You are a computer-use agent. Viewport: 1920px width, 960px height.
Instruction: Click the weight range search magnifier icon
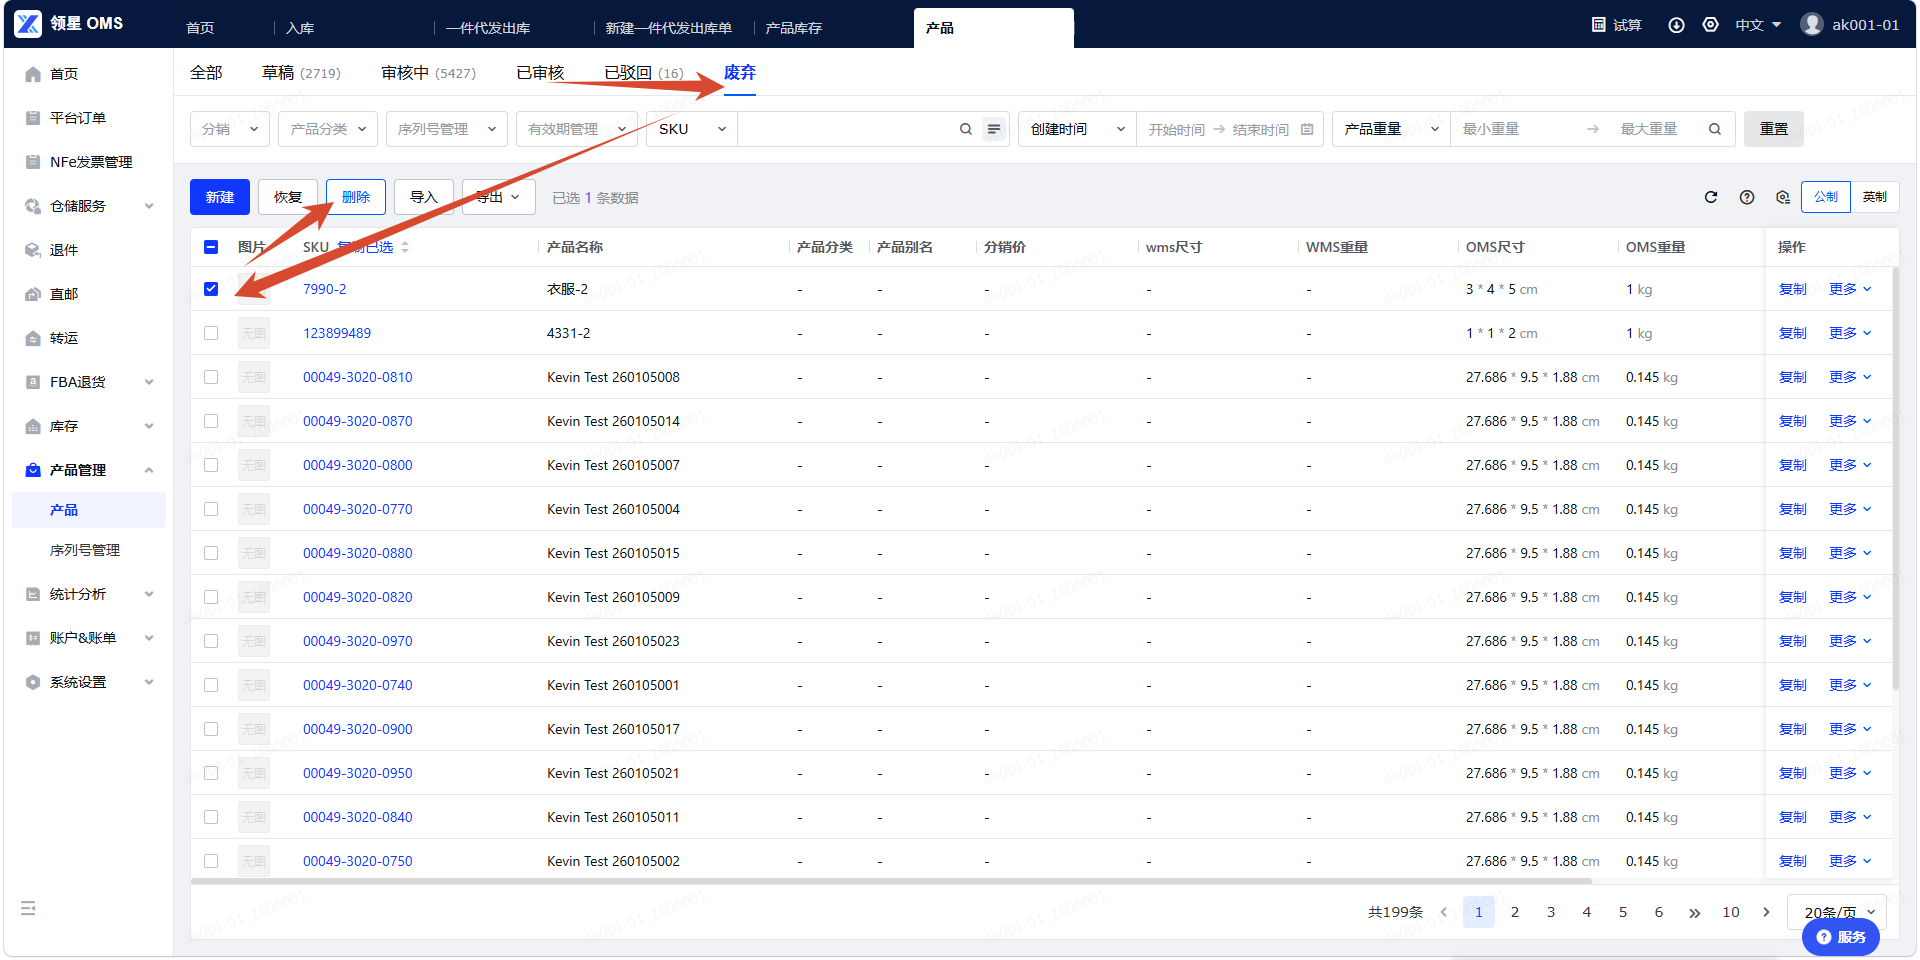click(1715, 129)
